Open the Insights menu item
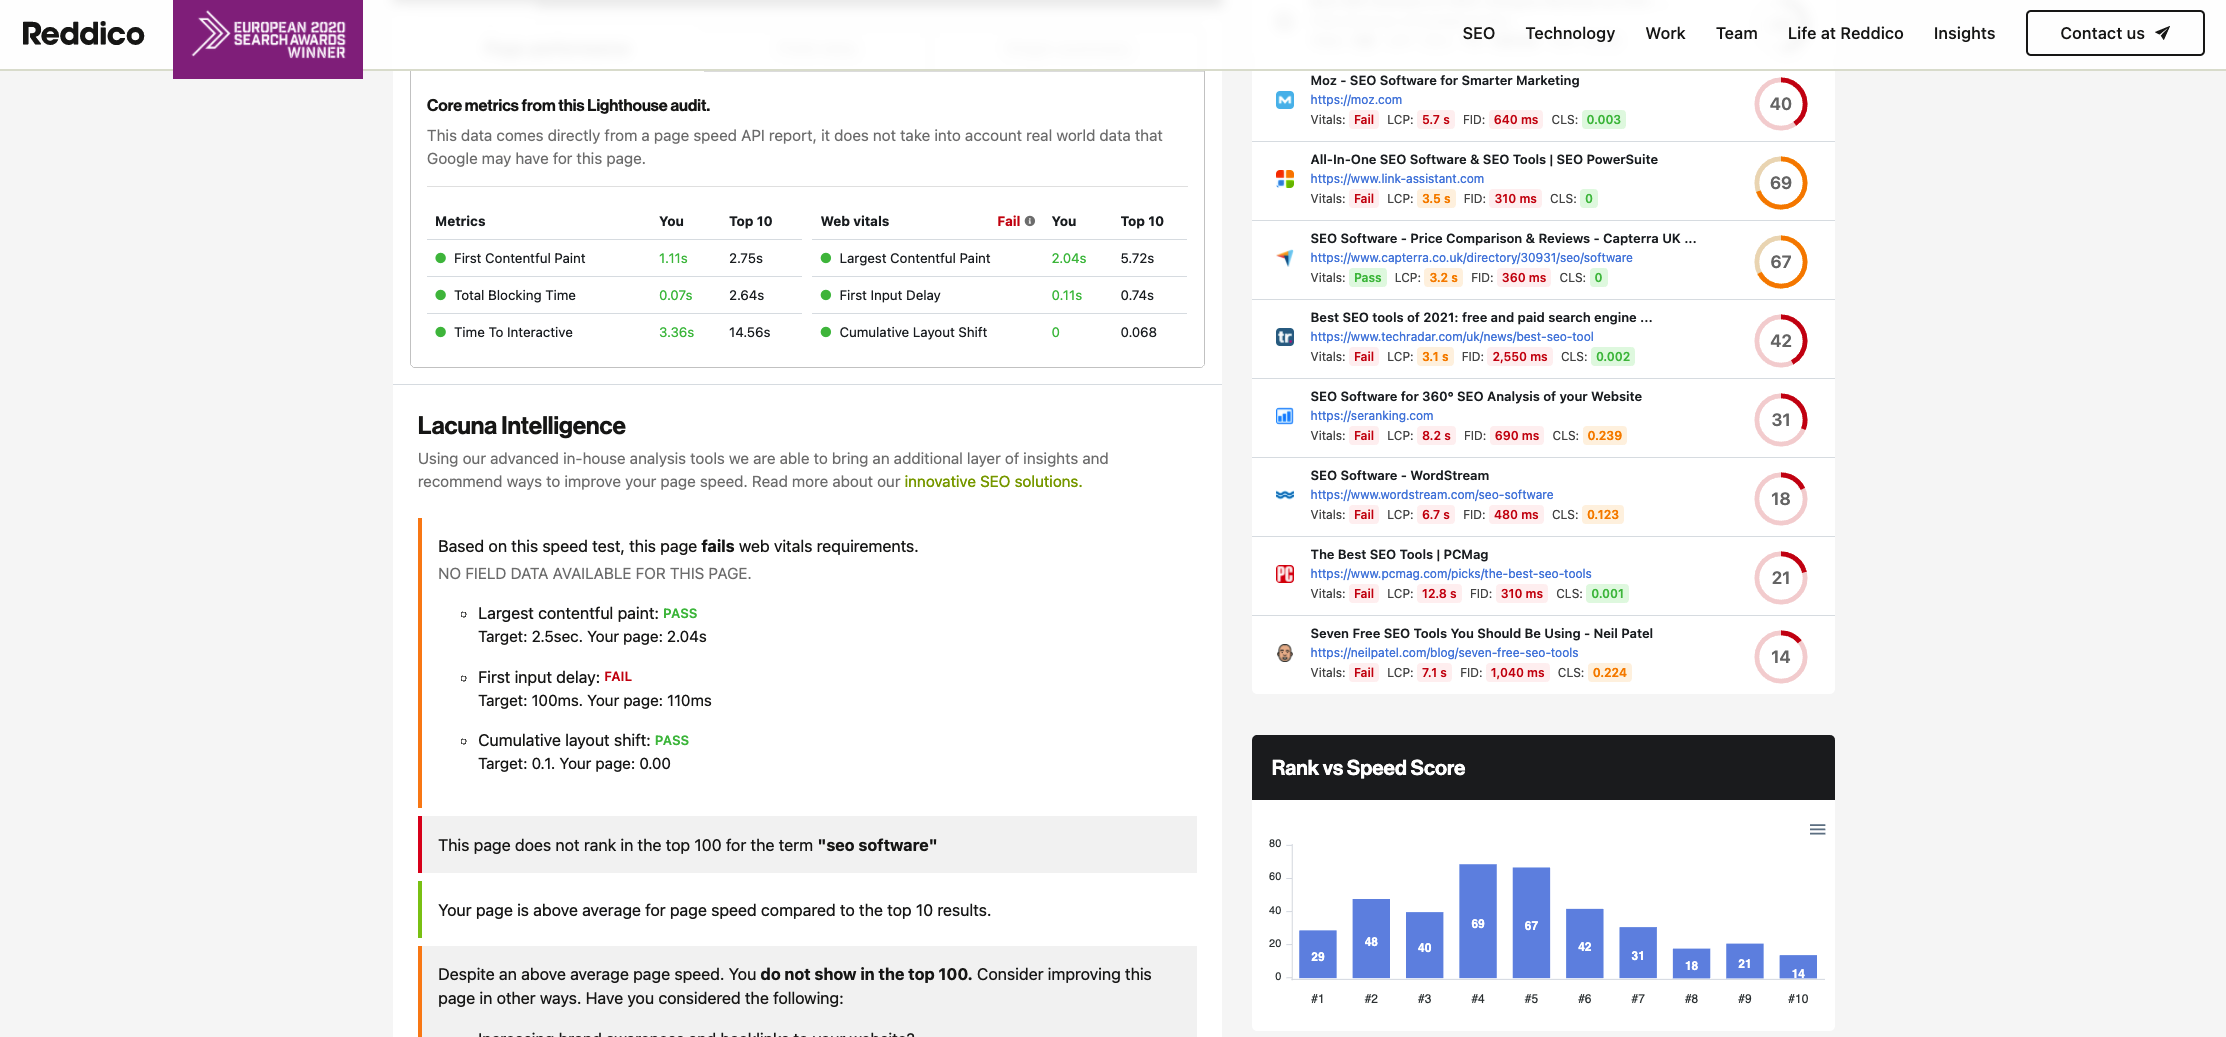The width and height of the screenshot is (2226, 1037). [x=1963, y=33]
